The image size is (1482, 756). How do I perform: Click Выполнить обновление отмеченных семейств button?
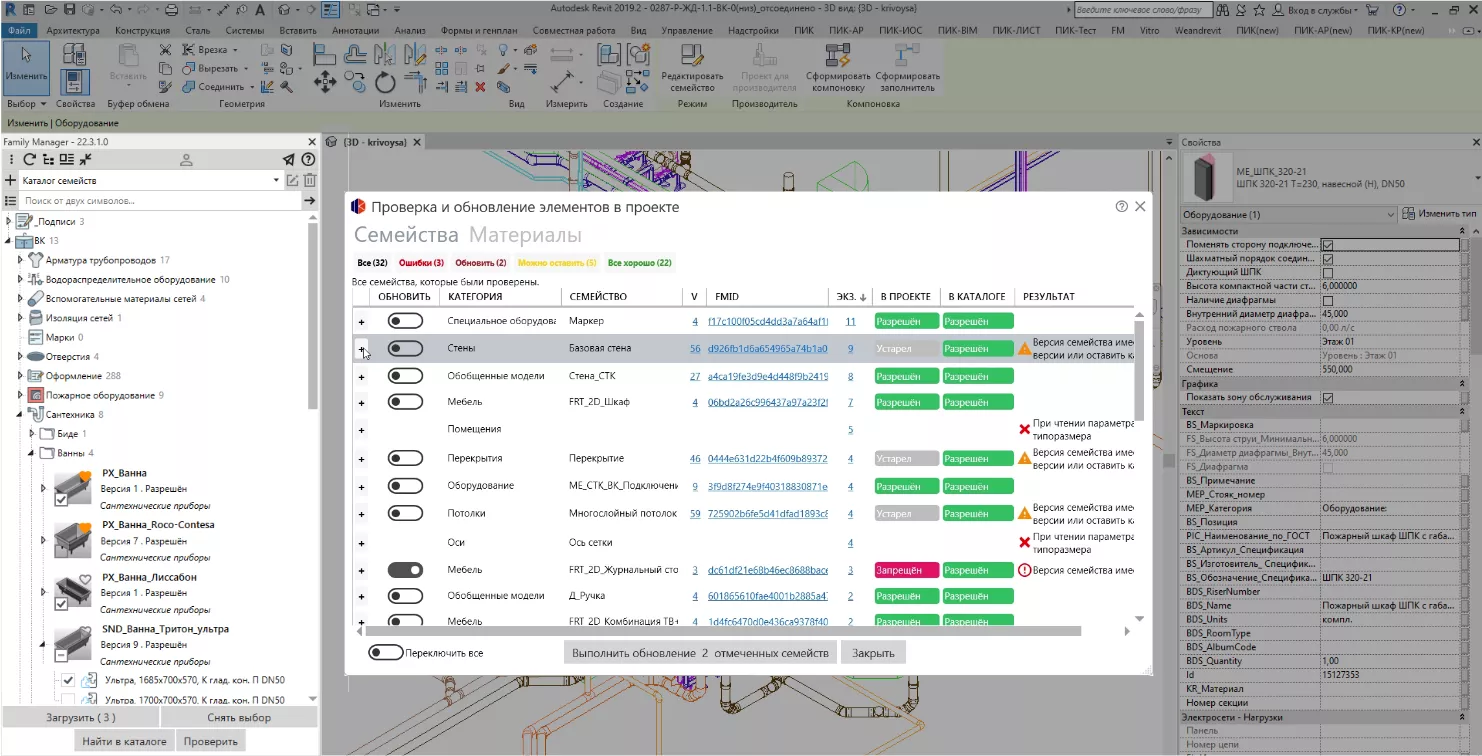tap(699, 653)
